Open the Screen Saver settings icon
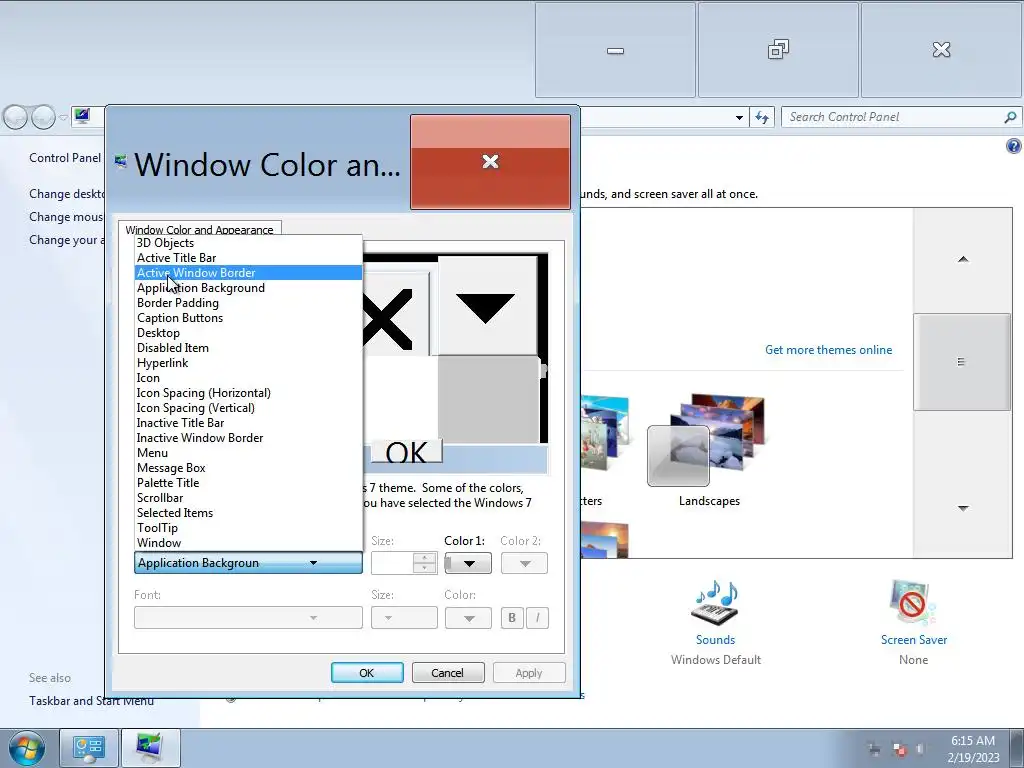Viewport: 1024px width, 768px height. (x=913, y=604)
